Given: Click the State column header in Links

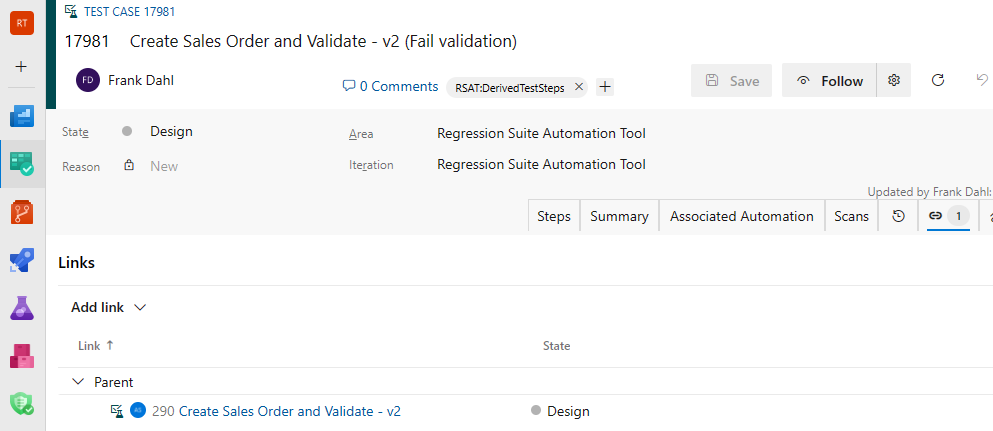Looking at the screenshot, I should 557,346.
